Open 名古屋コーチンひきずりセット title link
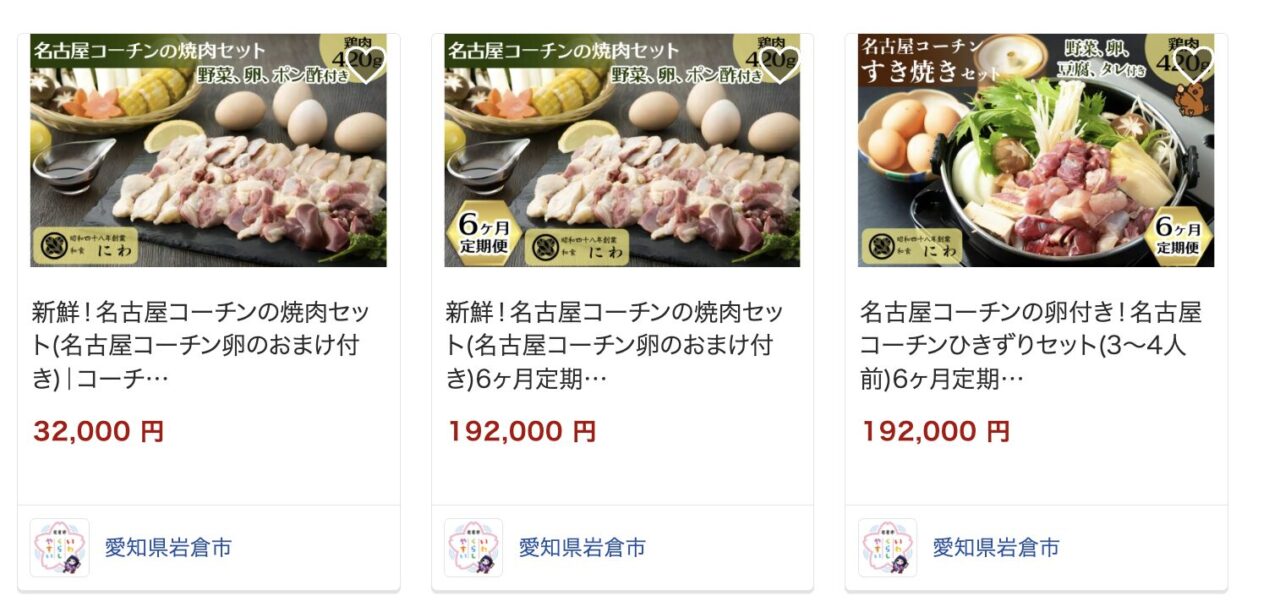The width and height of the screenshot is (1280, 612). pyautogui.click(x=1030, y=346)
